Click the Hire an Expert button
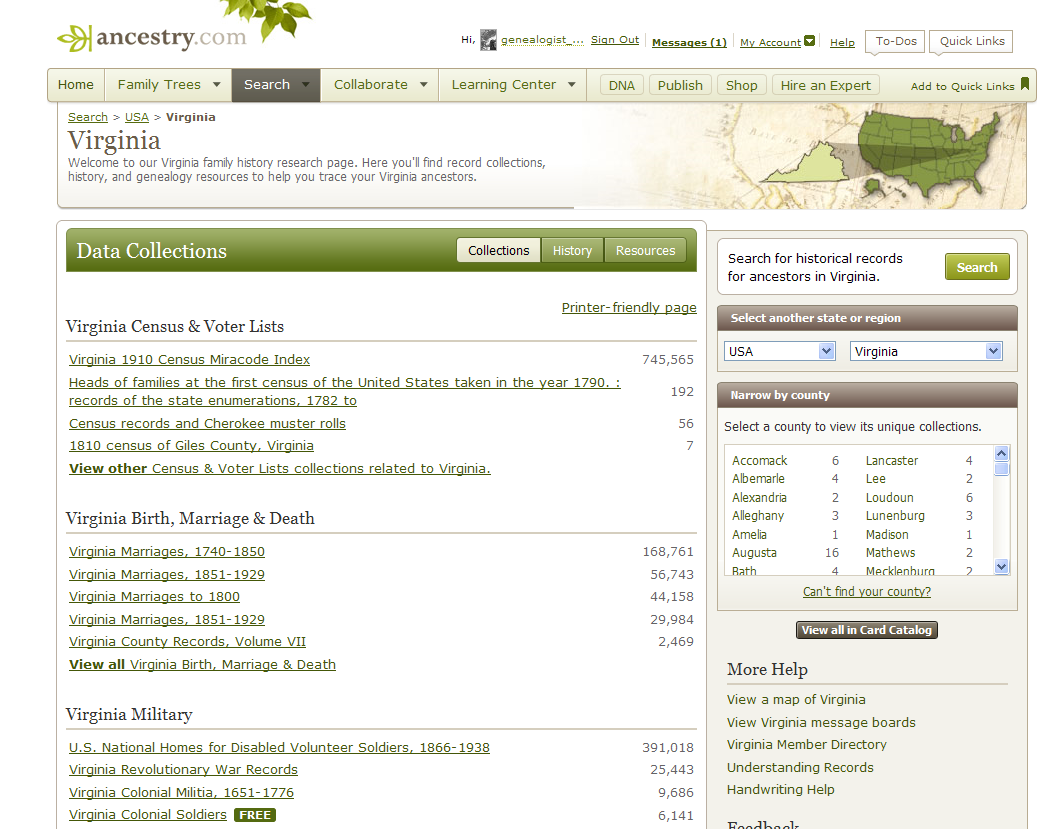The width and height of the screenshot is (1053, 829). click(825, 85)
